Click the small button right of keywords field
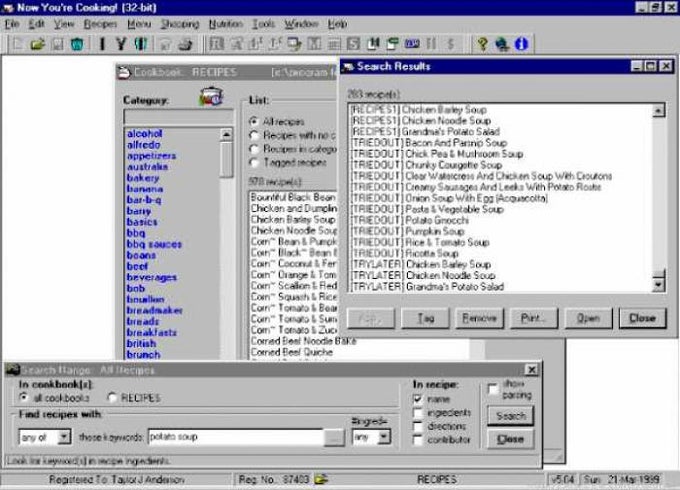Viewport: 680px width, 490px height. tap(334, 437)
